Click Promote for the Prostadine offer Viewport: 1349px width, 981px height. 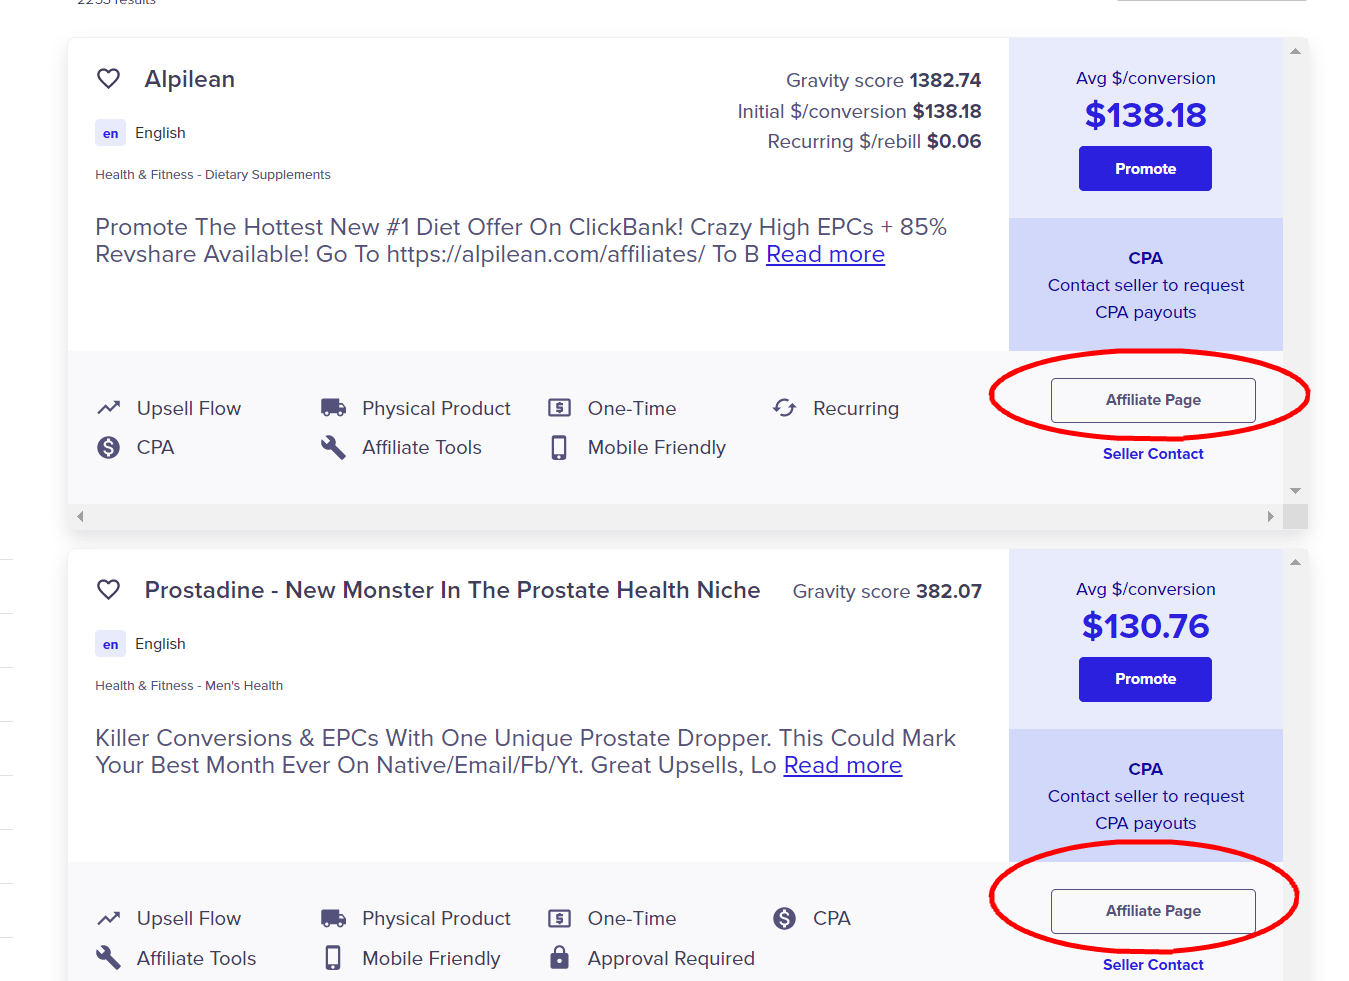pos(1144,679)
